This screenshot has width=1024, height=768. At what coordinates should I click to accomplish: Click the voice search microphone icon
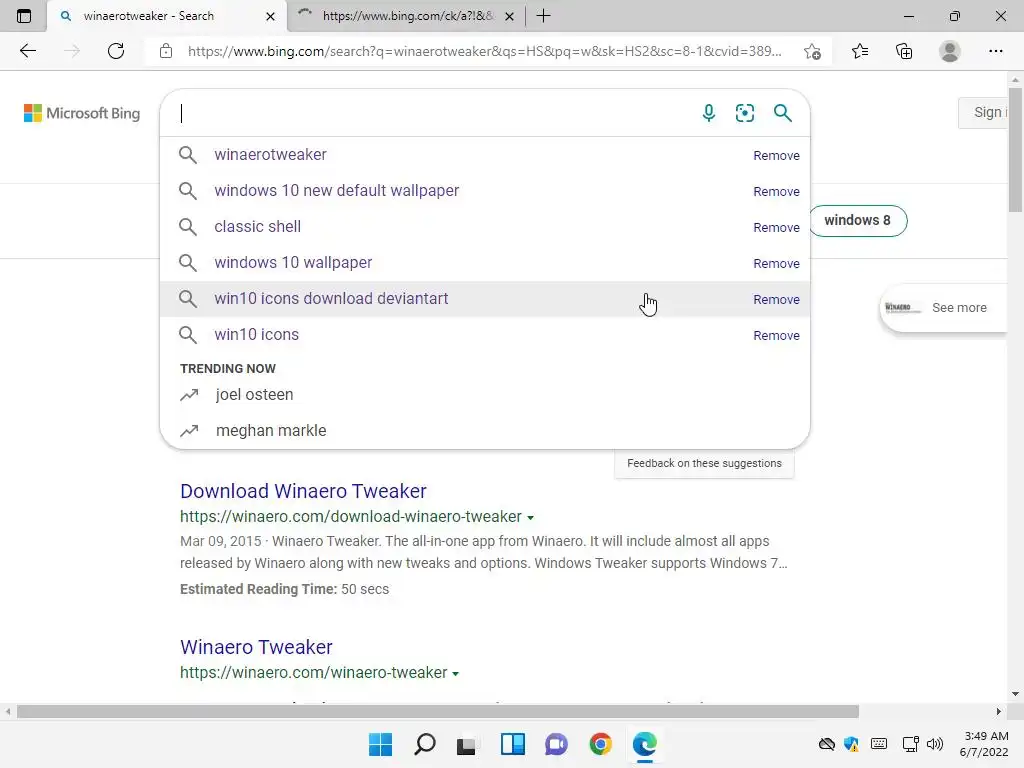[709, 113]
